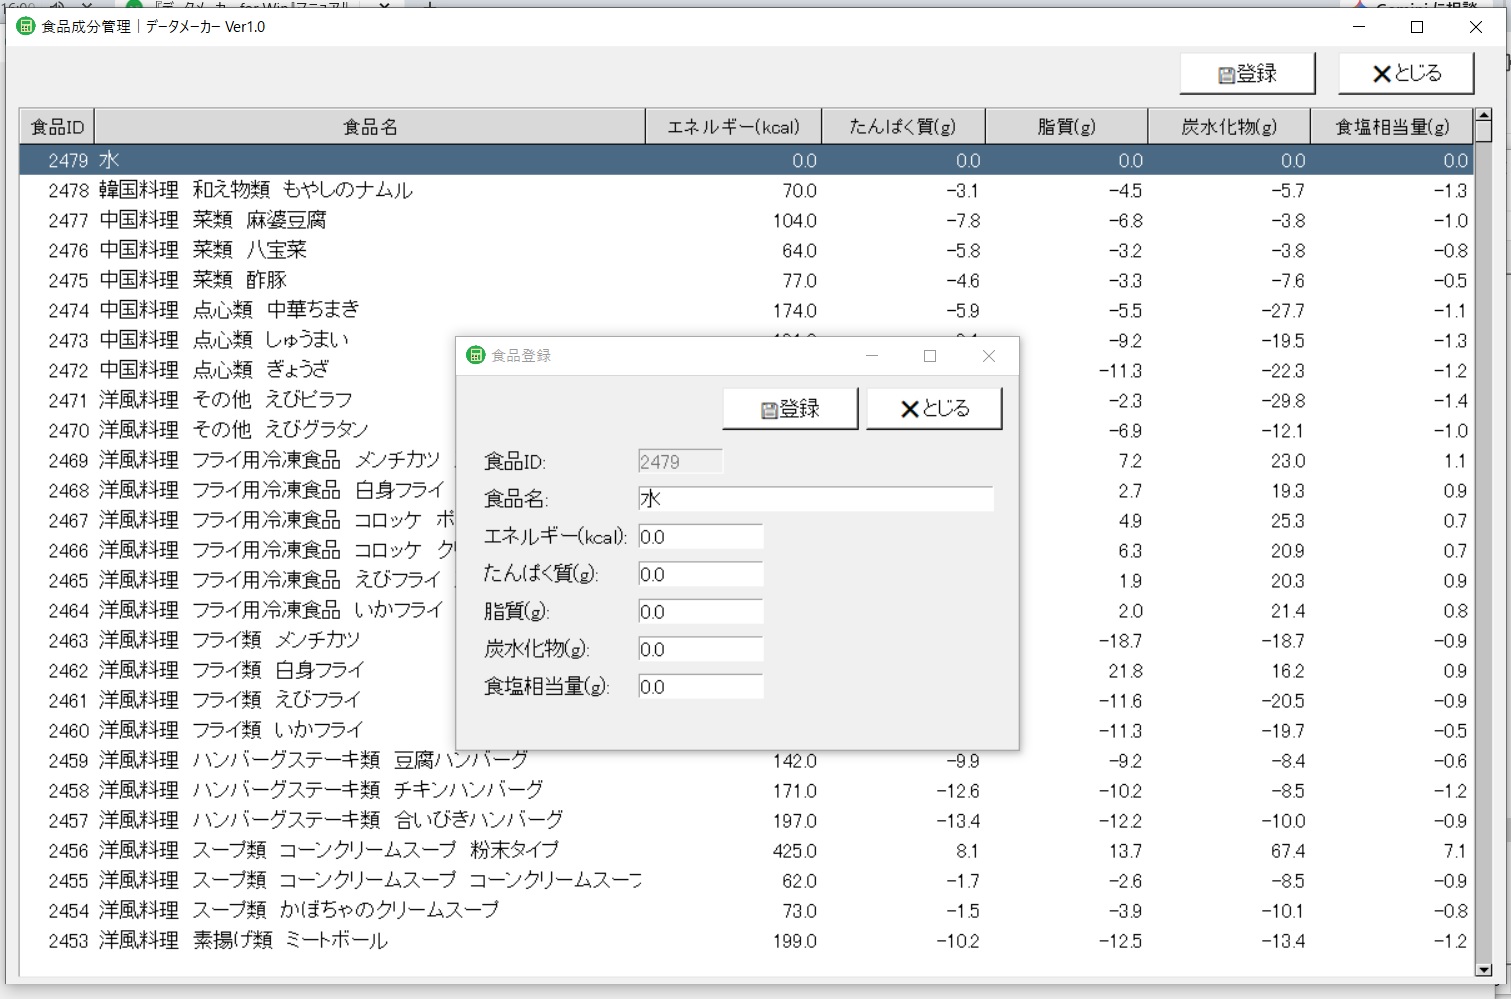The height and width of the screenshot is (999, 1511).
Task: Maximize the main 食品成分管理 window
Action: click(1417, 27)
